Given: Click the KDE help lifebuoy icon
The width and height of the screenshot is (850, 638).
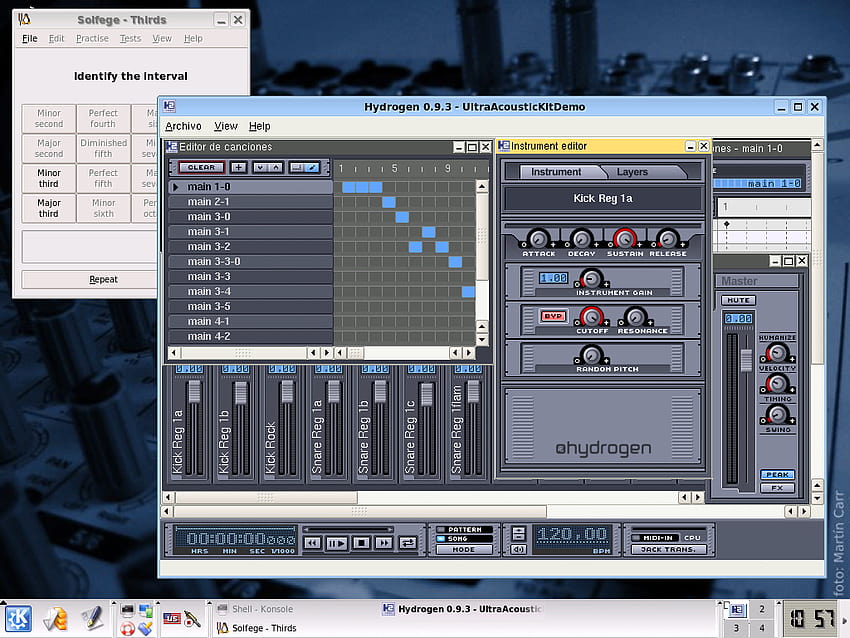Looking at the screenshot, I should 127,629.
